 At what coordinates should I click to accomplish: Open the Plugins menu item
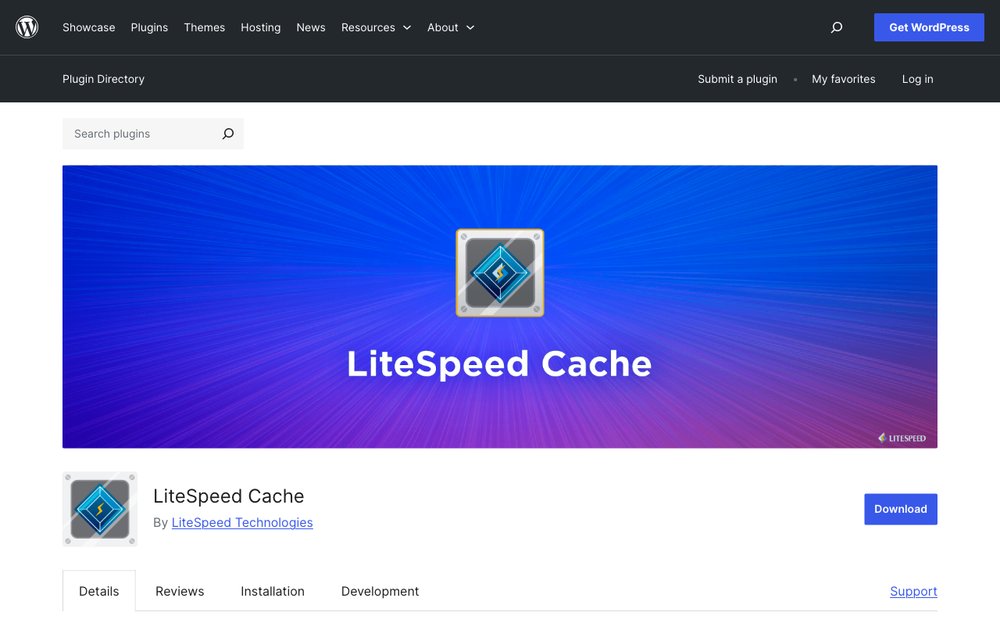149,27
